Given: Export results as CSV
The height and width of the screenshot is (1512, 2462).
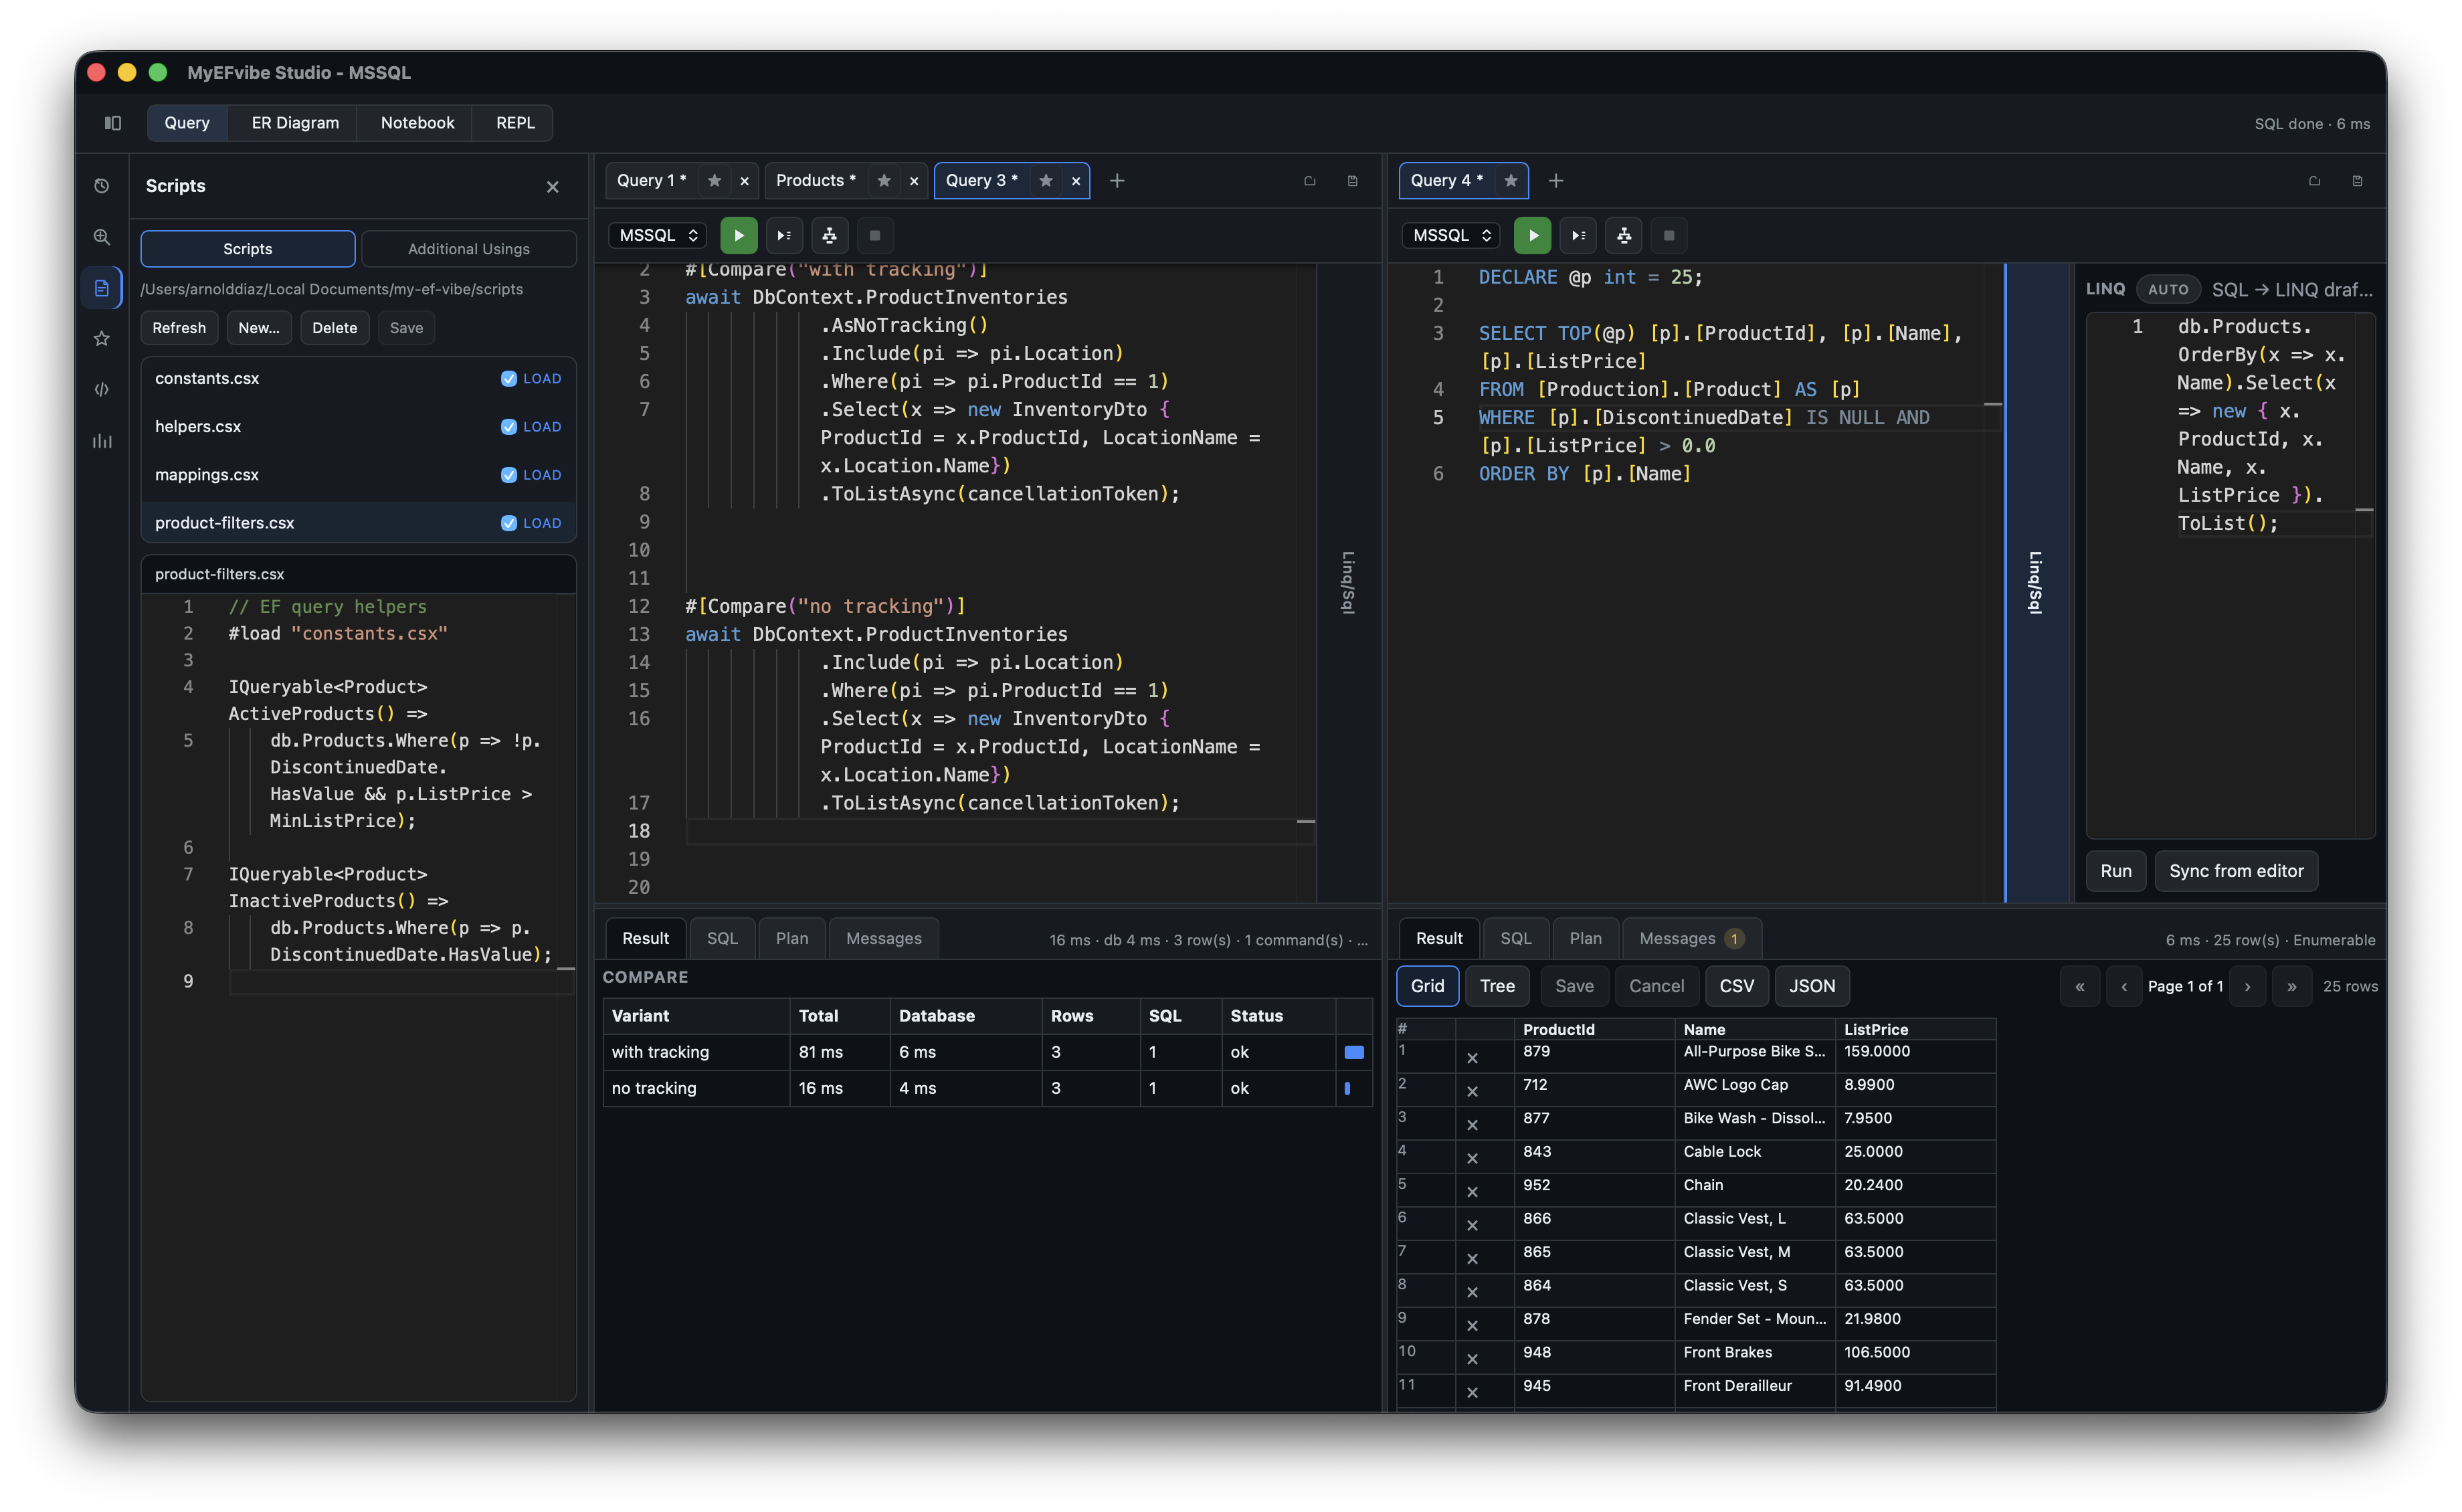Looking at the screenshot, I should pos(1736,987).
